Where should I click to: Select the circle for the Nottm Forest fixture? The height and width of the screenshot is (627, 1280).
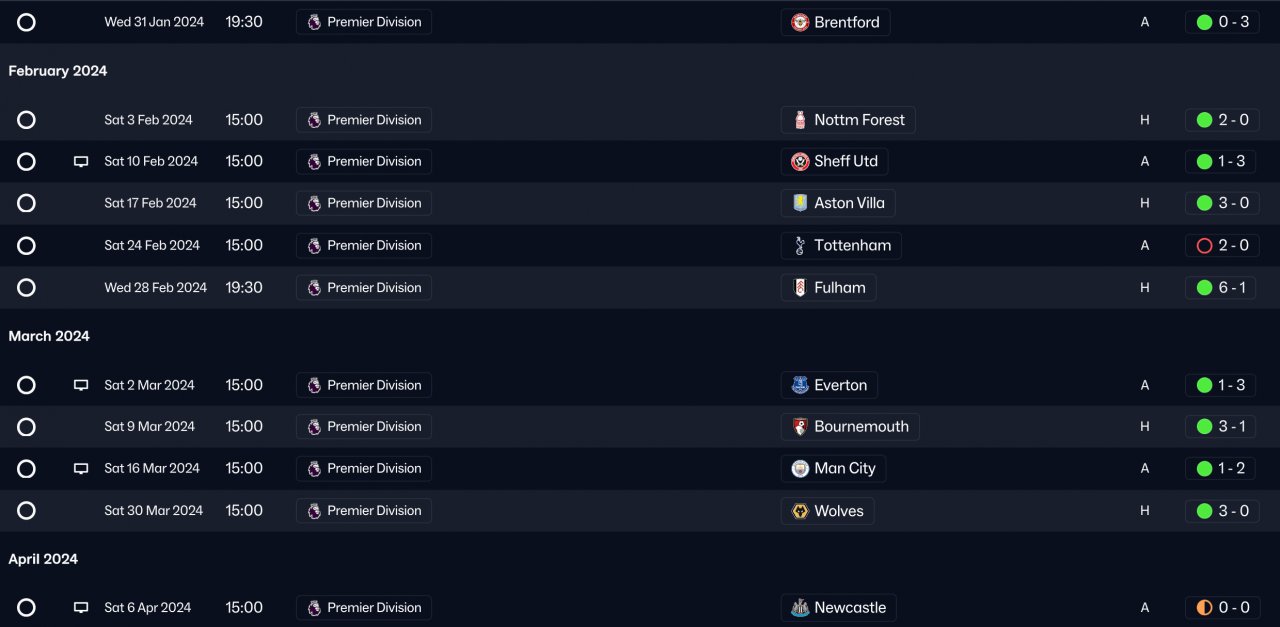27,120
